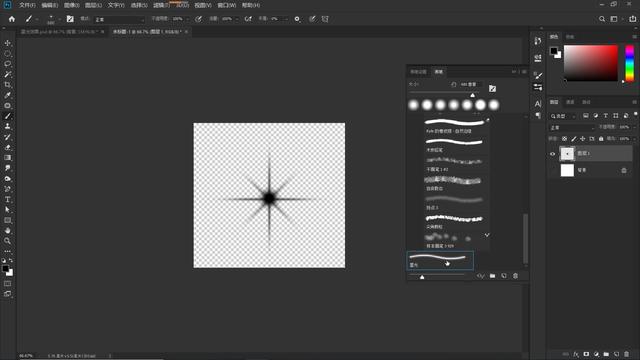The image size is (640, 360).
Task: Toggle pressure for opacity button in options bar
Action: 198,19
